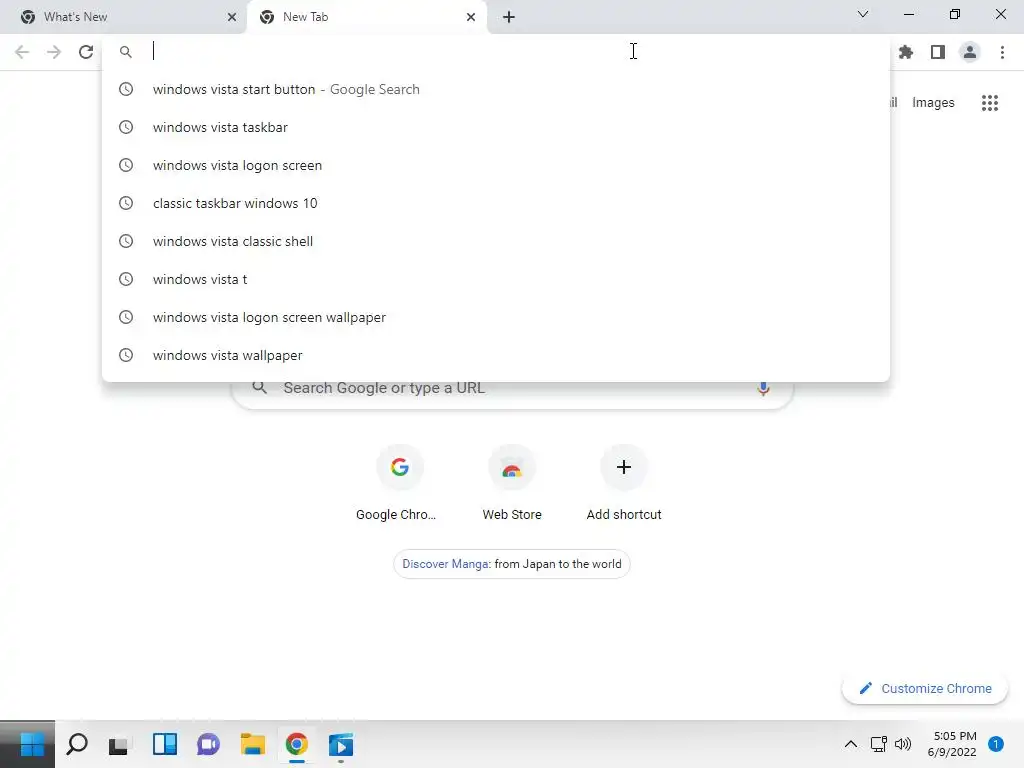Expand the tab search chevron
1024x768 pixels.
click(863, 14)
